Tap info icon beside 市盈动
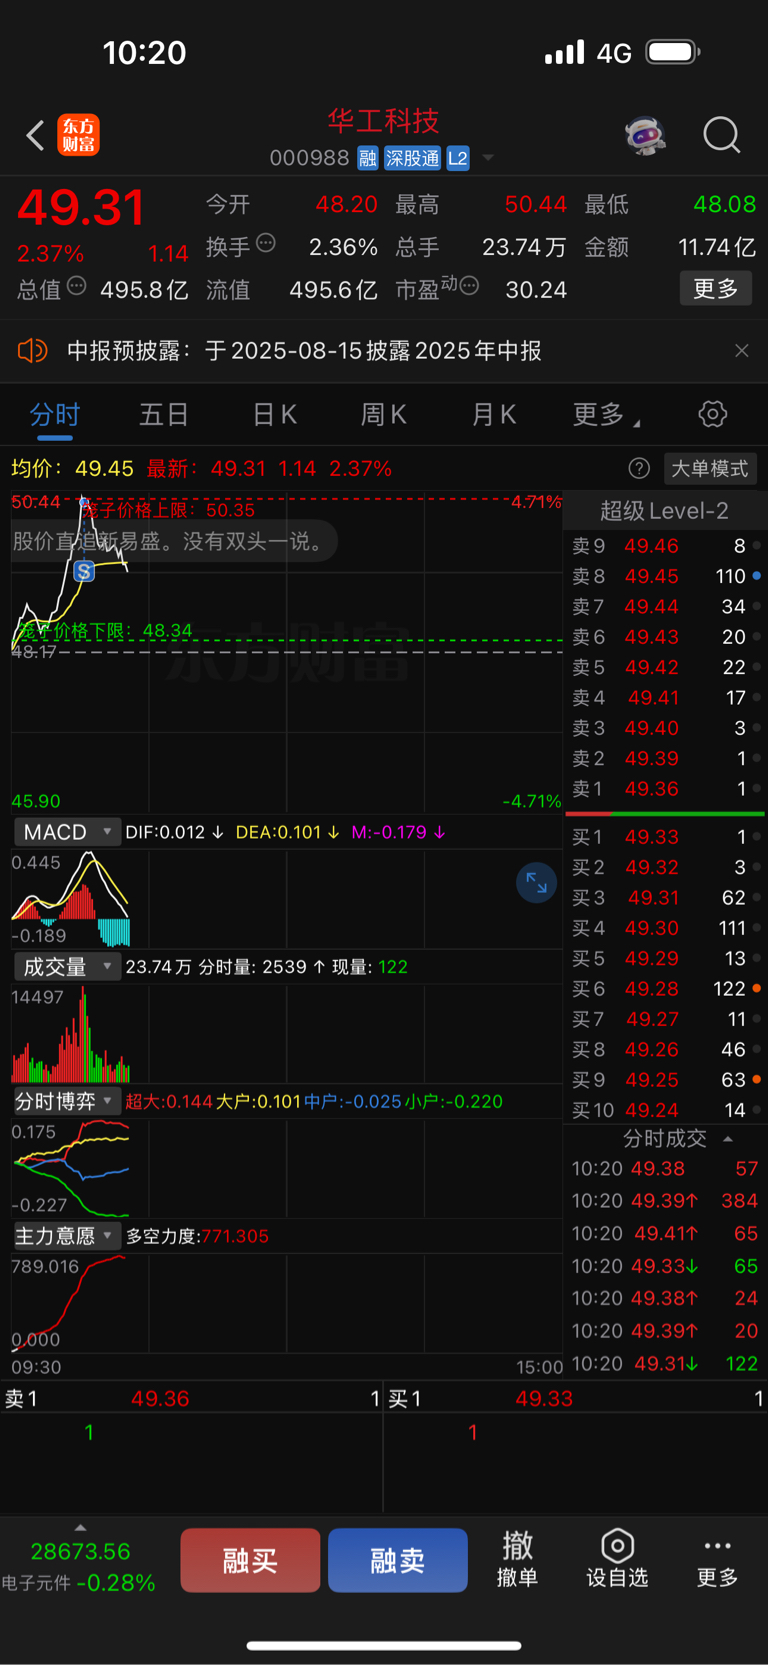The height and width of the screenshot is (1665, 768). click(x=469, y=287)
